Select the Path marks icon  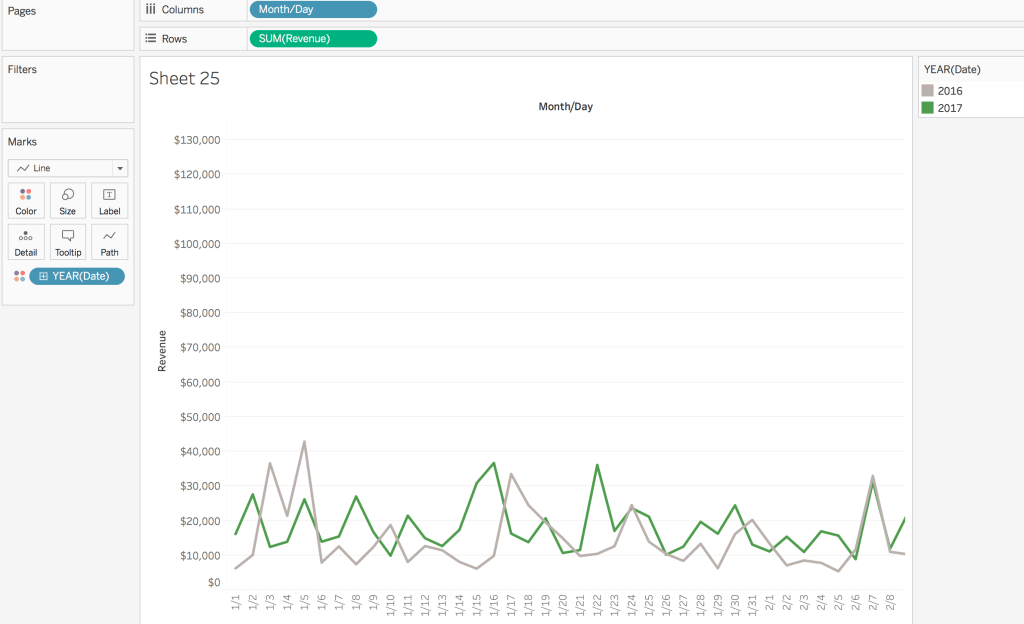109,241
